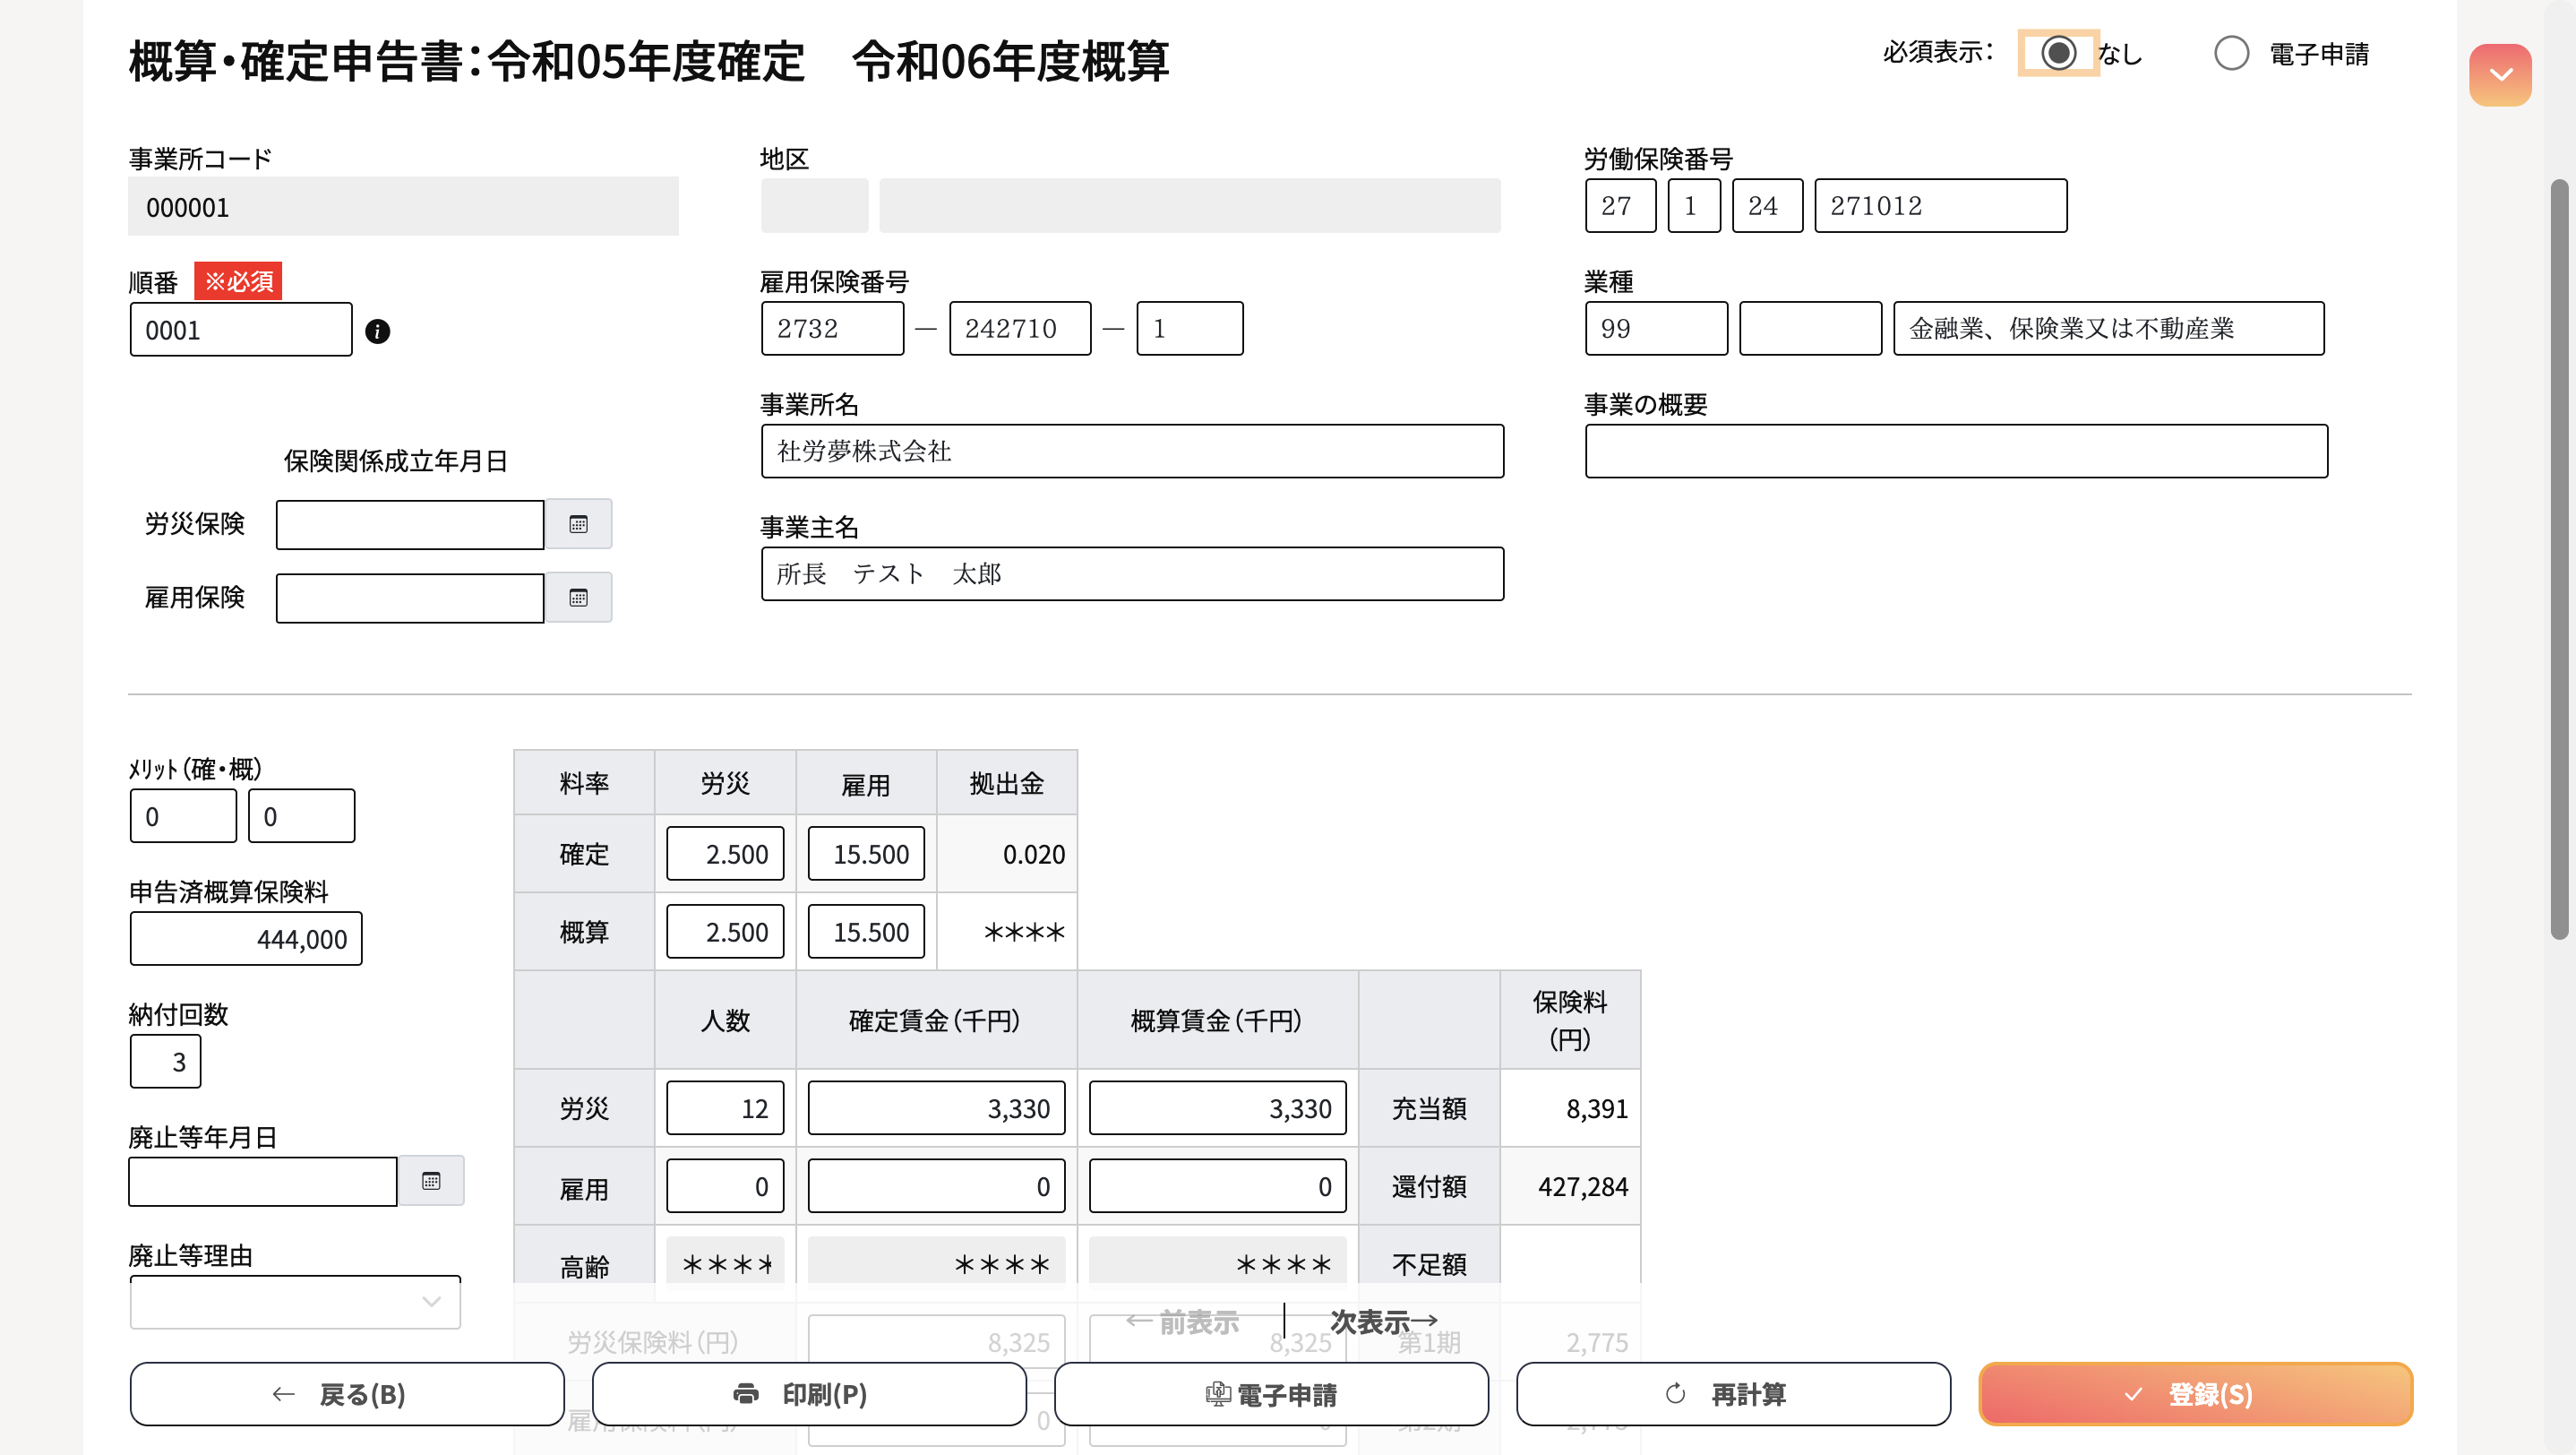Image resolution: width=2576 pixels, height=1455 pixels.
Task: Click the 労災 人数 field 12
Action: (725, 1108)
